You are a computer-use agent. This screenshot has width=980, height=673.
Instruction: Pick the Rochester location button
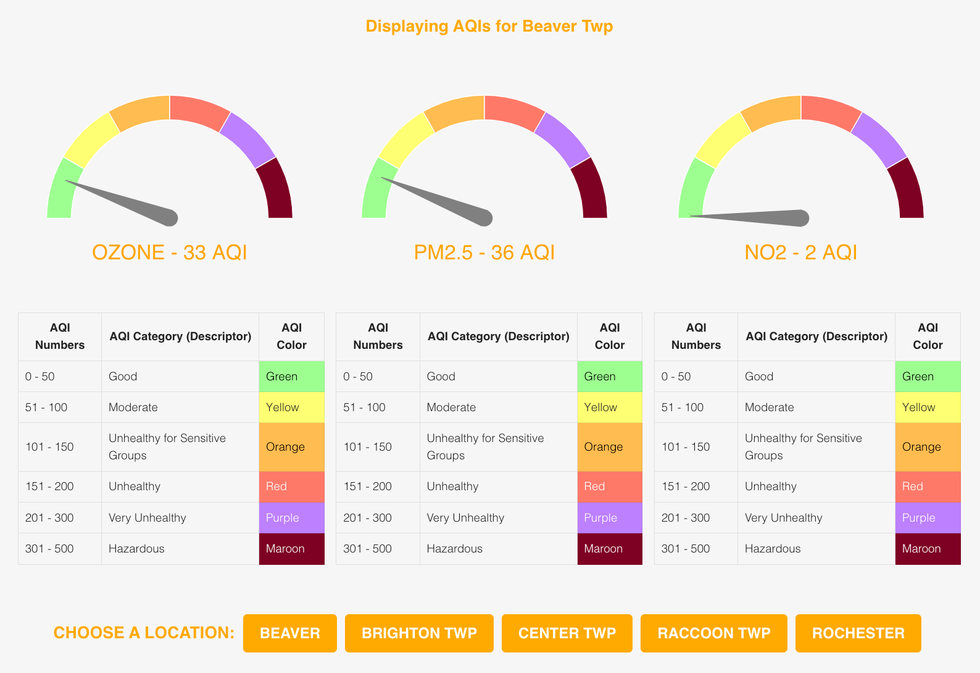(858, 633)
